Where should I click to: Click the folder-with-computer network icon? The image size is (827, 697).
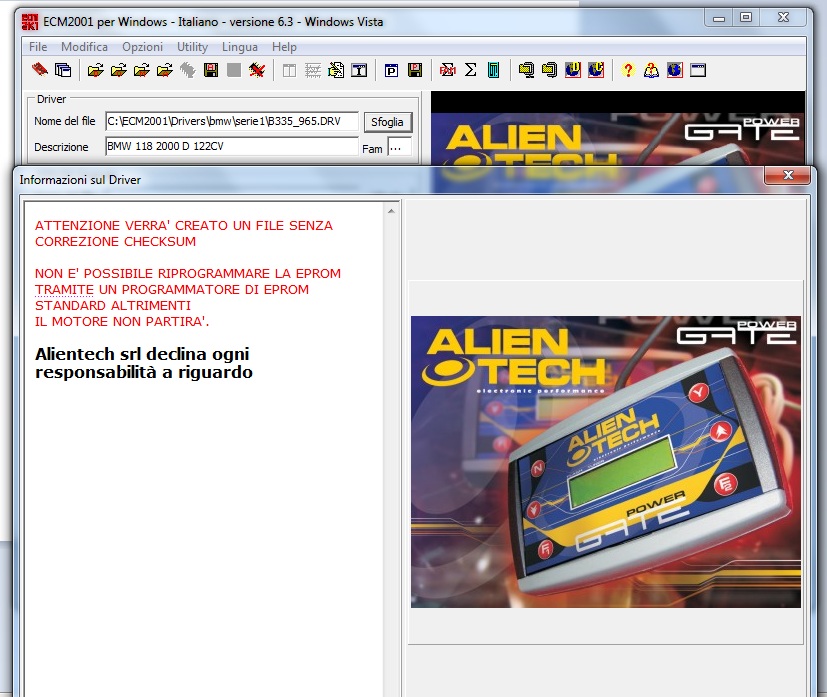(x=526, y=70)
